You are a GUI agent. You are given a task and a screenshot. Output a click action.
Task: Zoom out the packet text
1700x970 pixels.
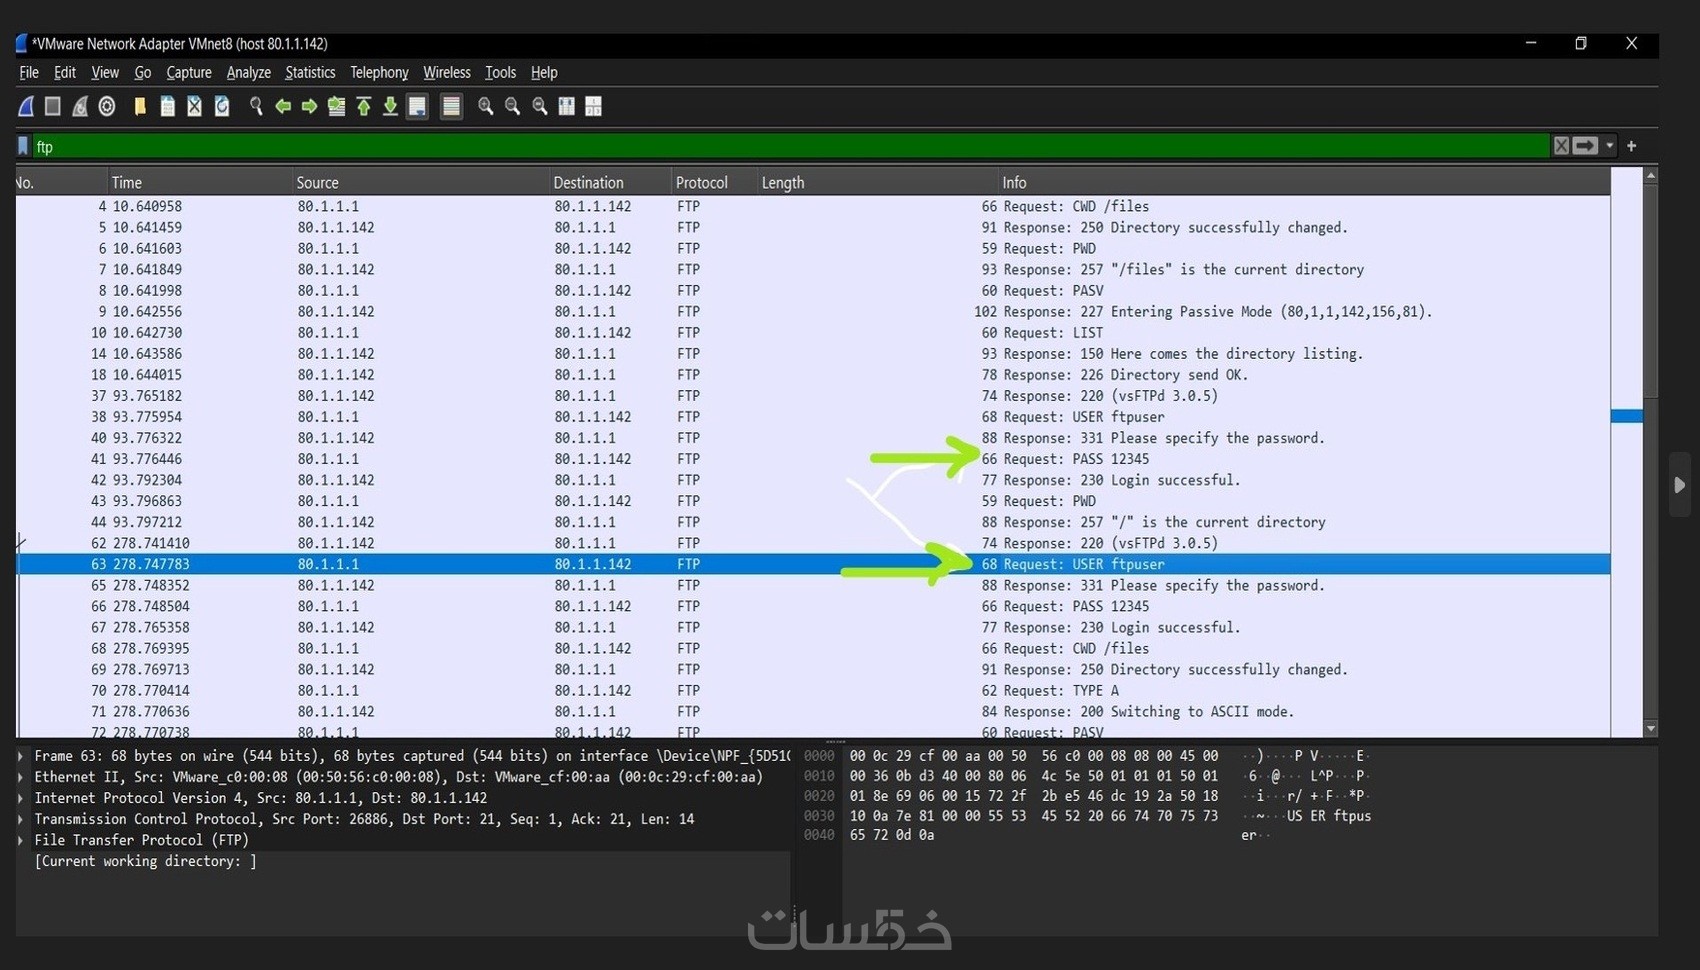click(513, 106)
